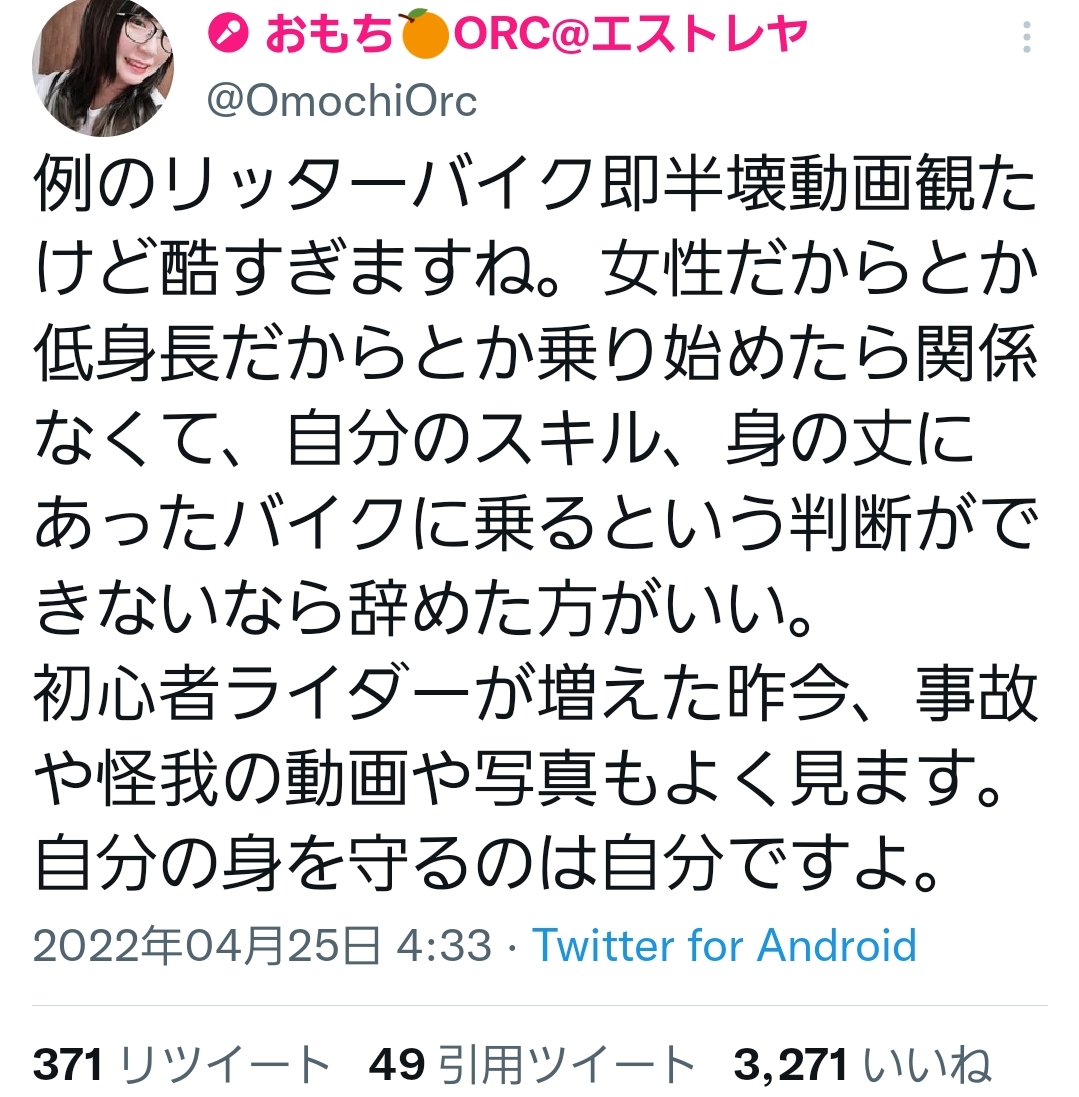1079x1097 pixels.
Task: Open the three-dot more options menu
Action: point(1026,37)
